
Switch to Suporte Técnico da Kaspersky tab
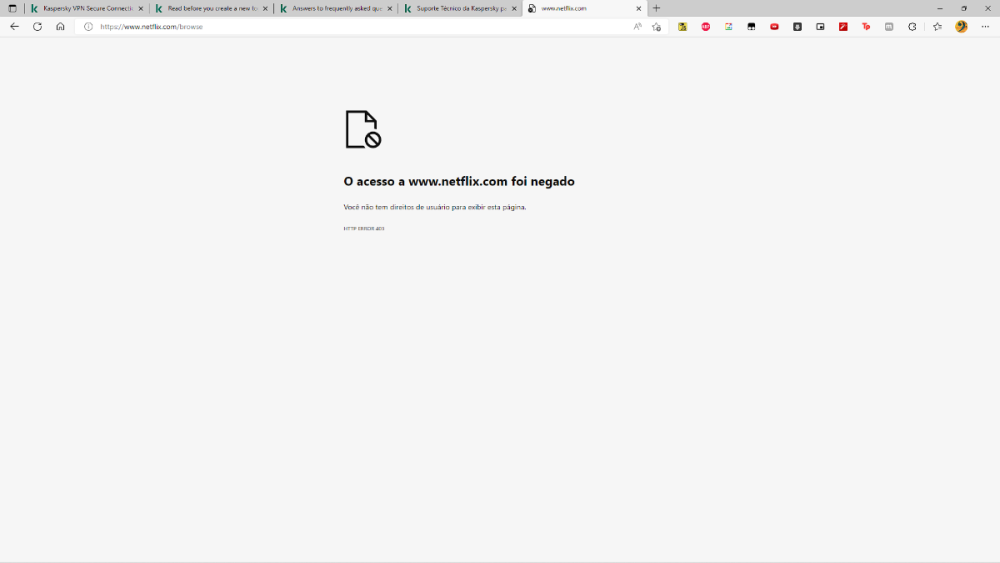(461, 8)
